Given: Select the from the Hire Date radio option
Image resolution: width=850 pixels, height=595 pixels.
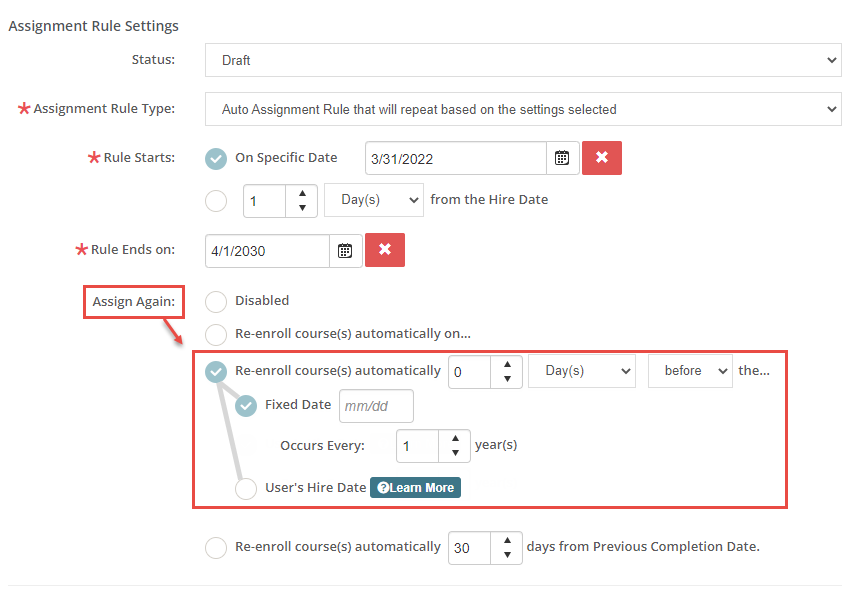Looking at the screenshot, I should pyautogui.click(x=216, y=201).
